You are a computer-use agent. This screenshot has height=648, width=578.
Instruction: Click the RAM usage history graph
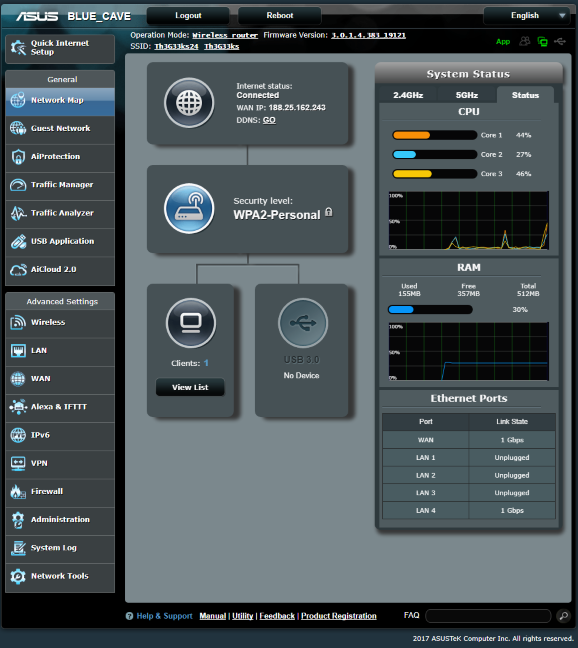click(469, 351)
